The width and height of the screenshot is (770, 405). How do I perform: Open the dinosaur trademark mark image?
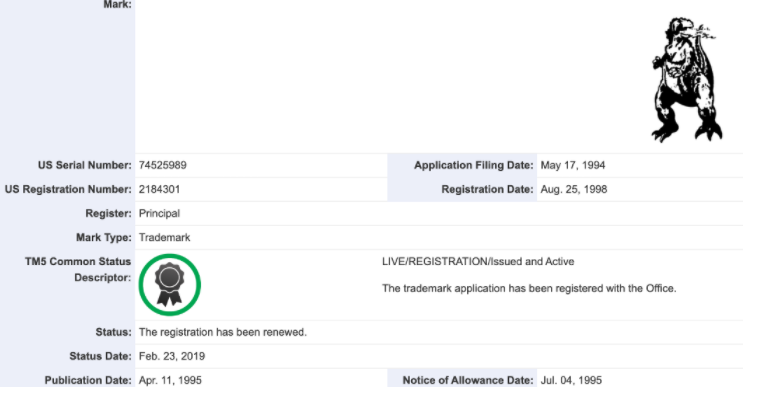point(687,80)
